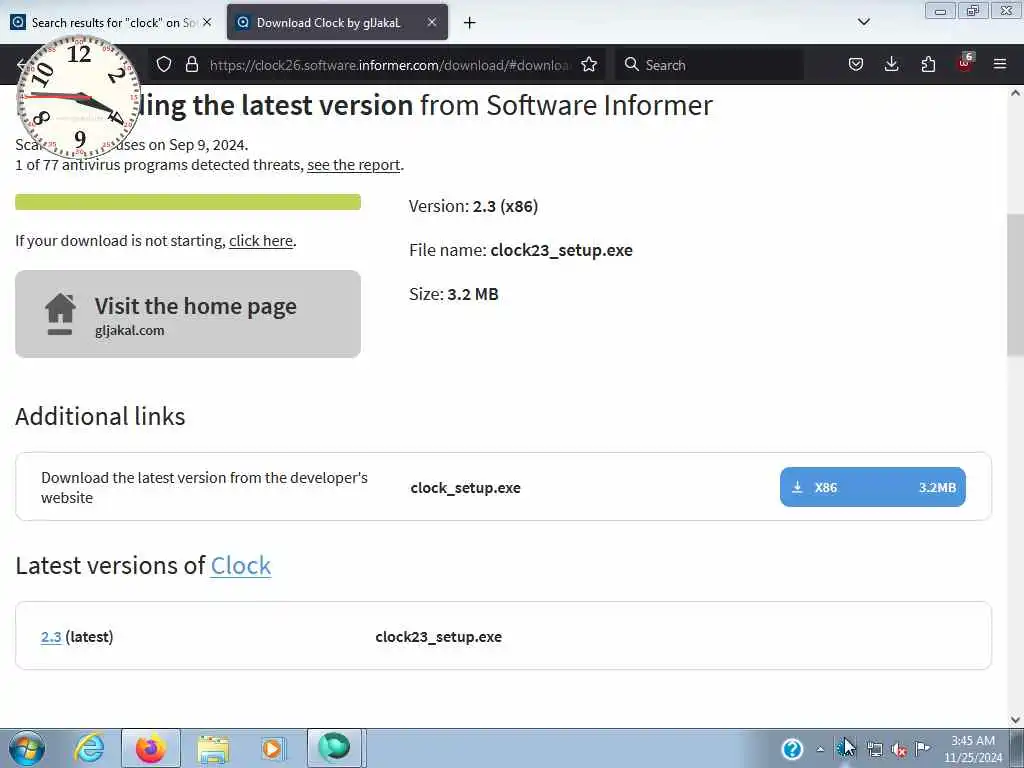Bookmark this page with the star icon

pos(589,65)
